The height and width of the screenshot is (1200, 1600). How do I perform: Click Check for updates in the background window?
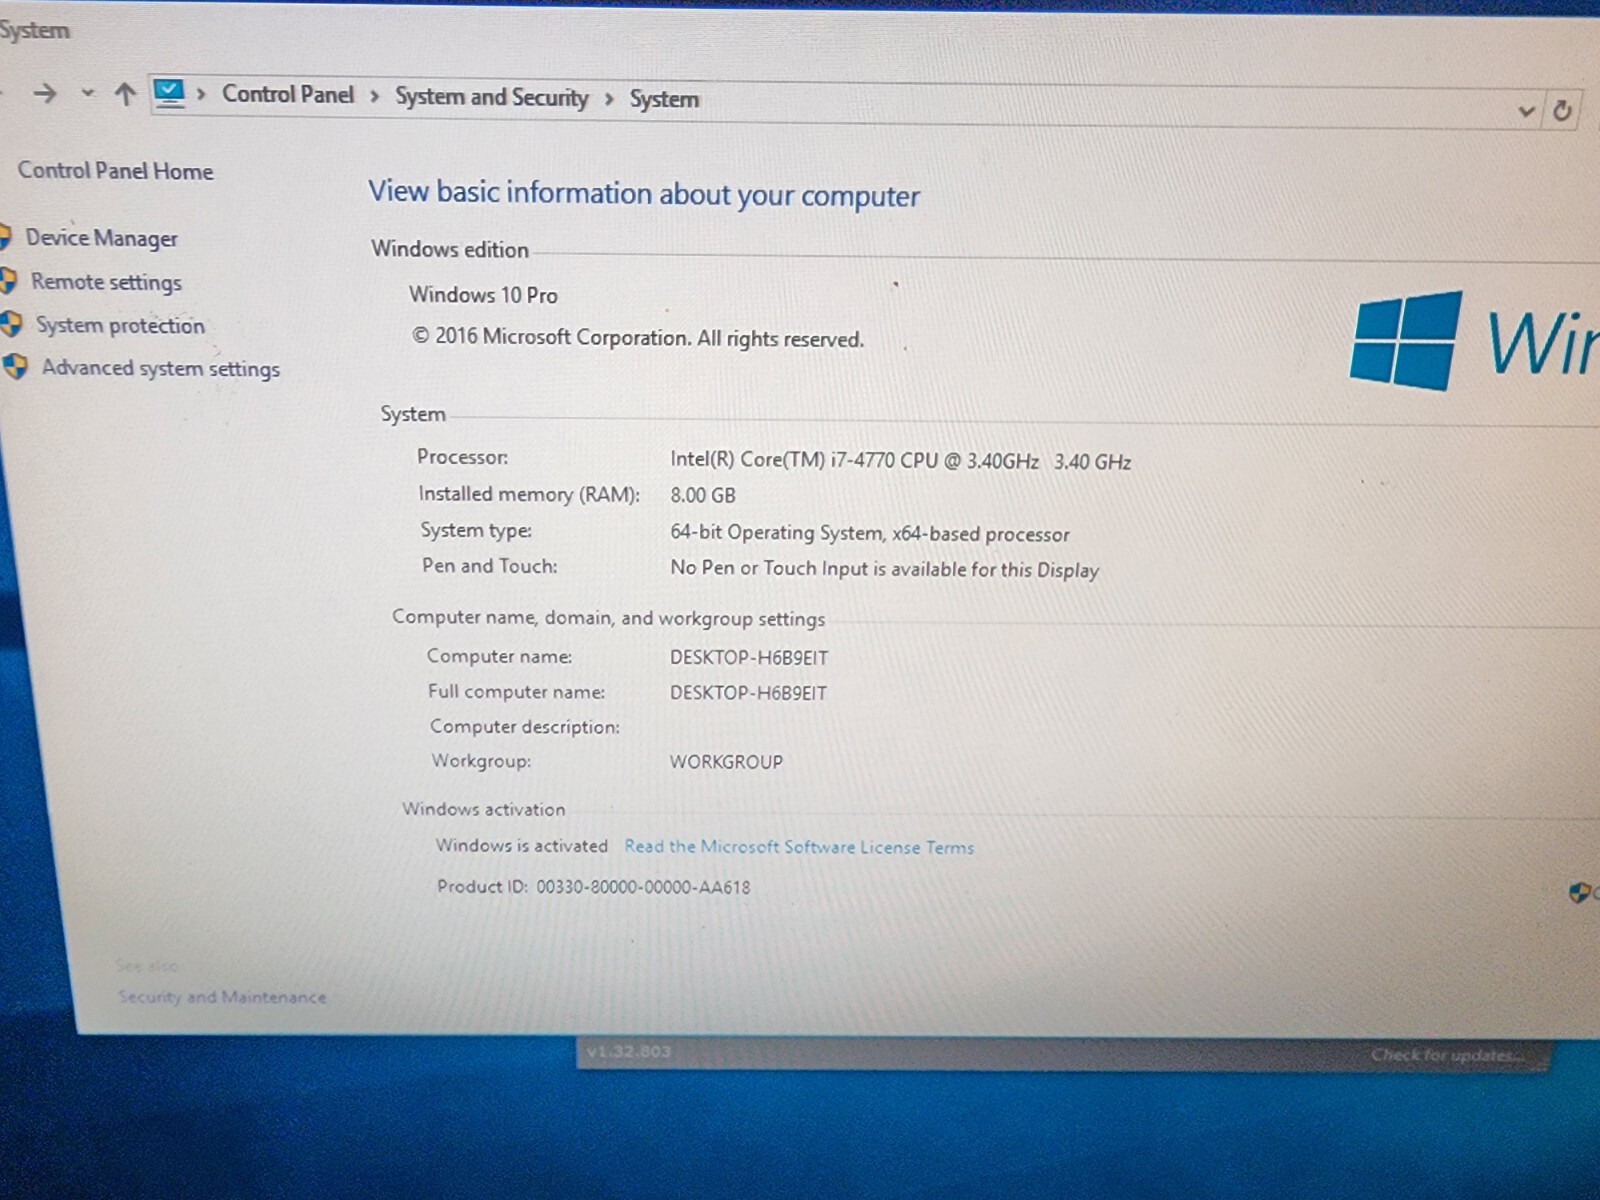click(x=1446, y=1055)
